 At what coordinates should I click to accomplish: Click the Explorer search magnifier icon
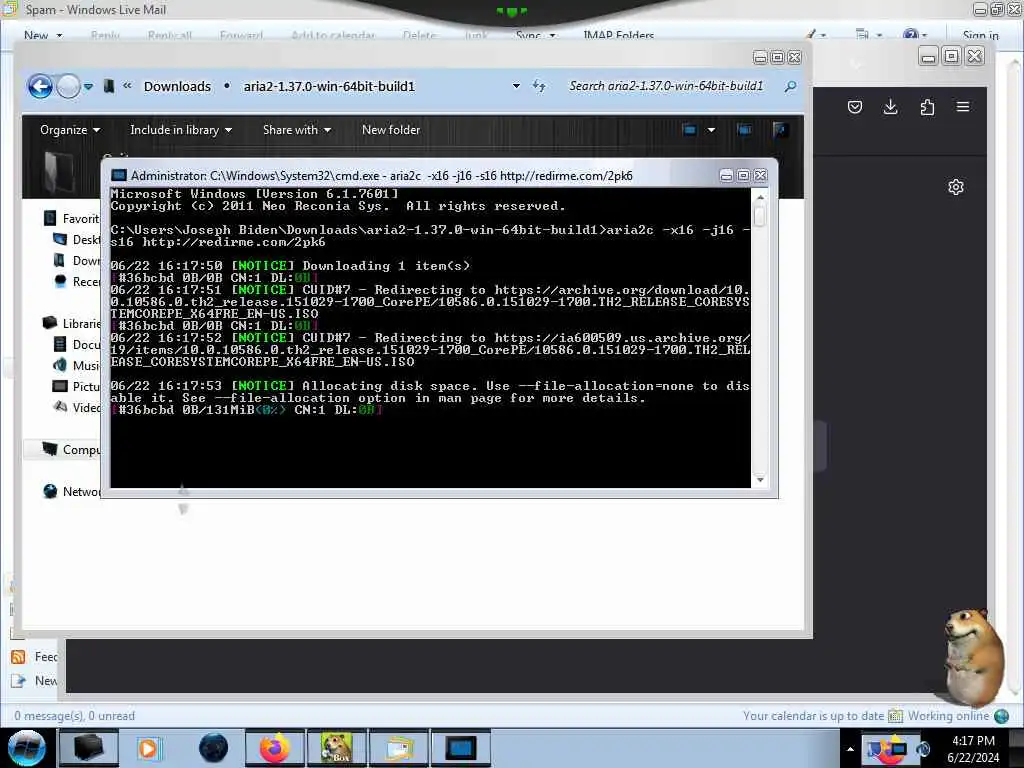[790, 86]
